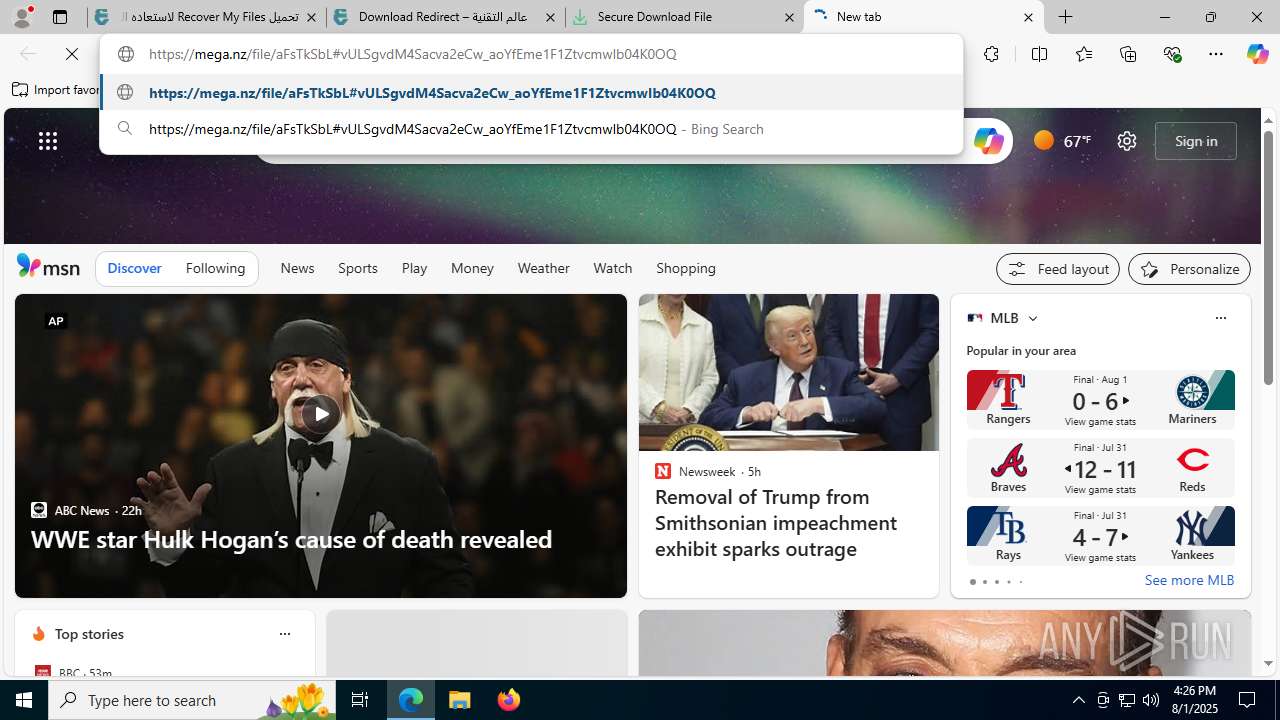The width and height of the screenshot is (1280, 720).
Task: Select the Following feed tab
Action: click(215, 268)
